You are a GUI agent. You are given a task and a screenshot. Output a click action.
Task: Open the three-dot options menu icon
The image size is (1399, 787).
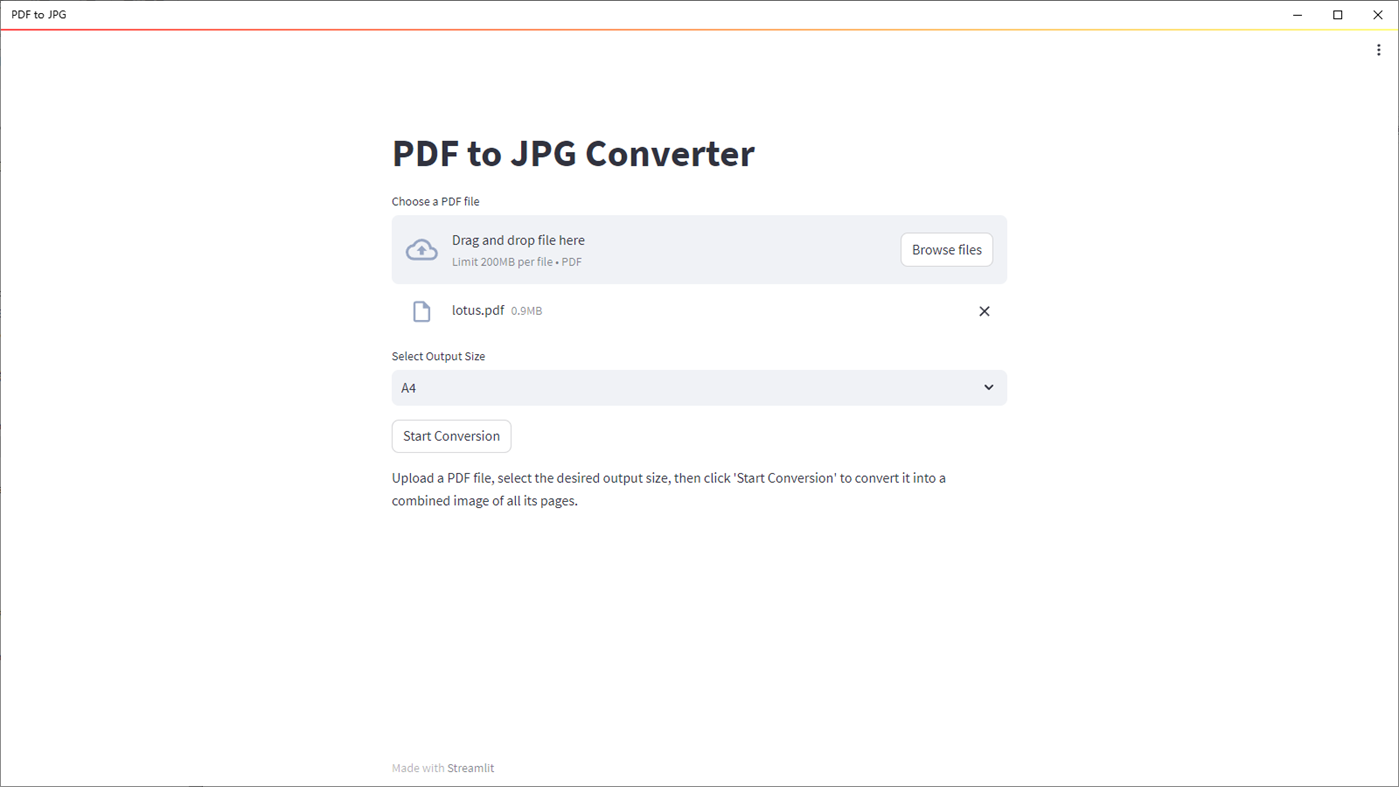click(1378, 49)
